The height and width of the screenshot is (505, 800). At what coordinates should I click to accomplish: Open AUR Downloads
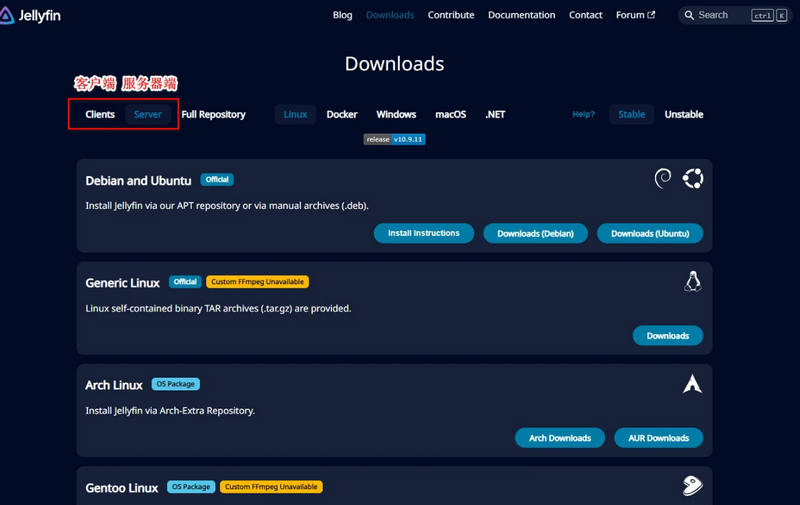(x=659, y=438)
